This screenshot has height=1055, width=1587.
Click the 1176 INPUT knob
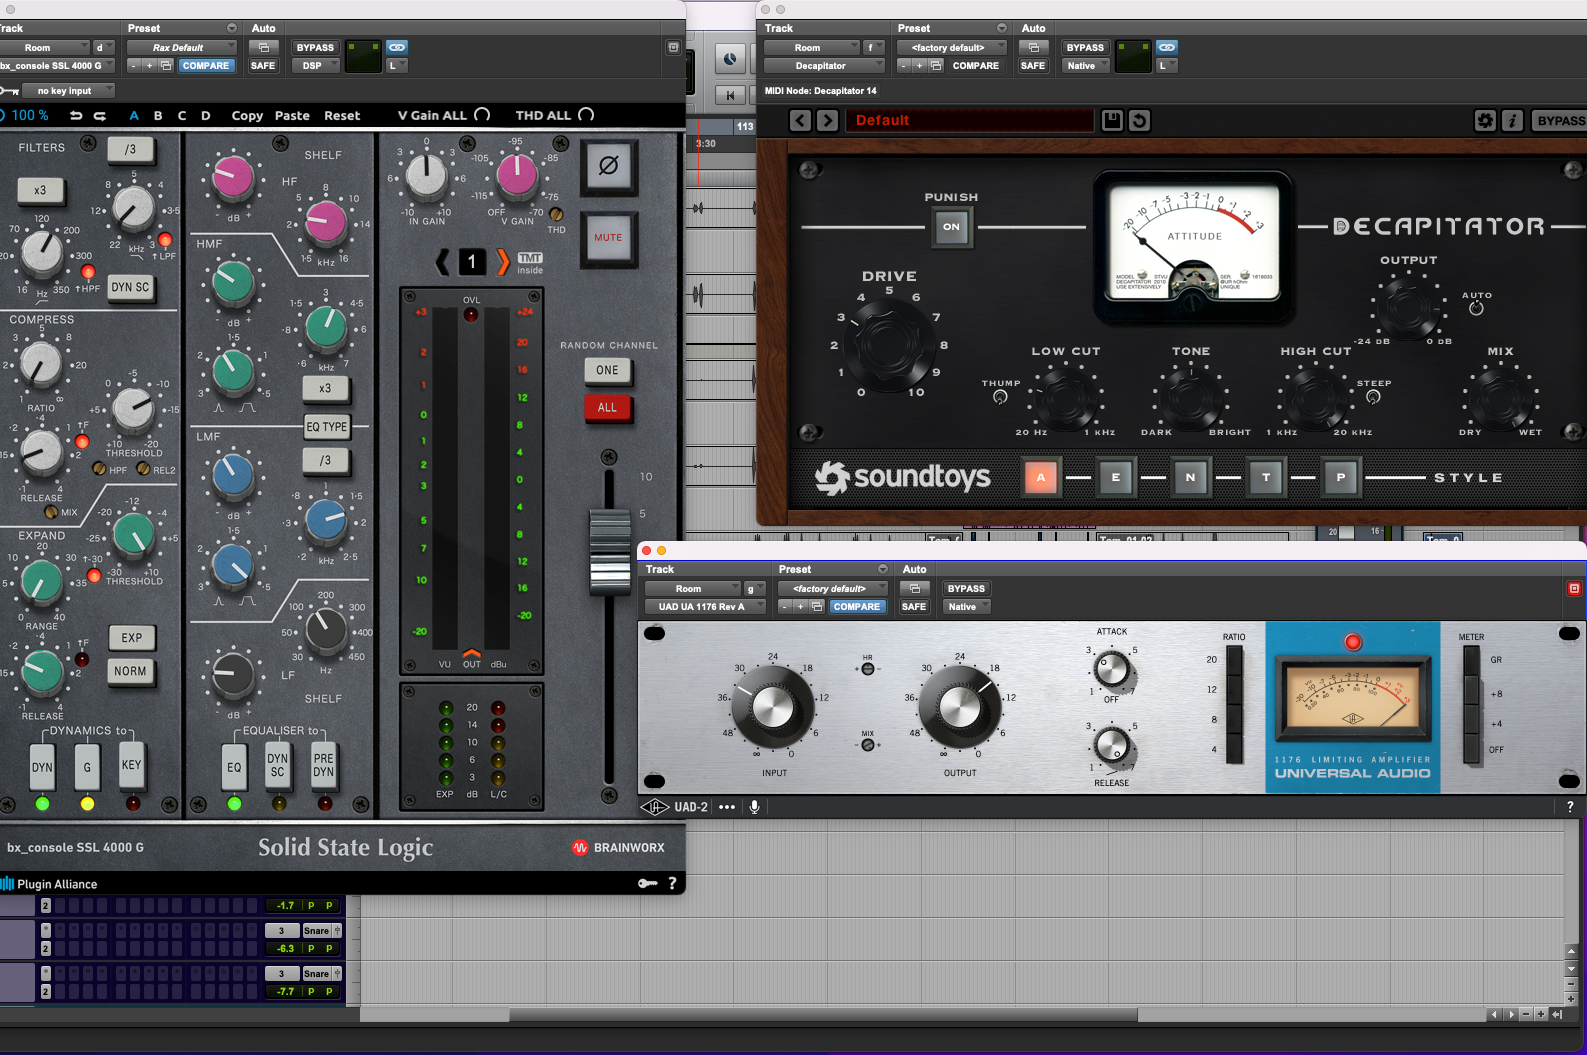[x=773, y=707]
